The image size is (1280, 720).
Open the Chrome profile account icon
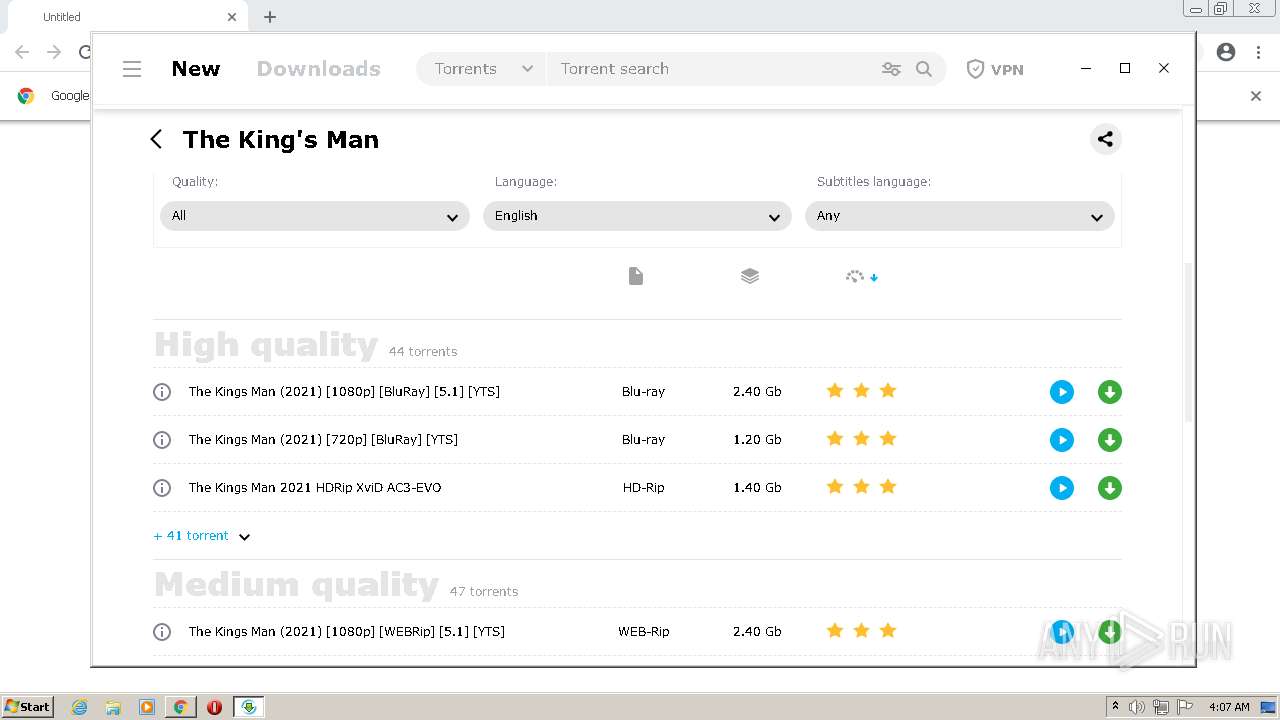tap(1226, 52)
